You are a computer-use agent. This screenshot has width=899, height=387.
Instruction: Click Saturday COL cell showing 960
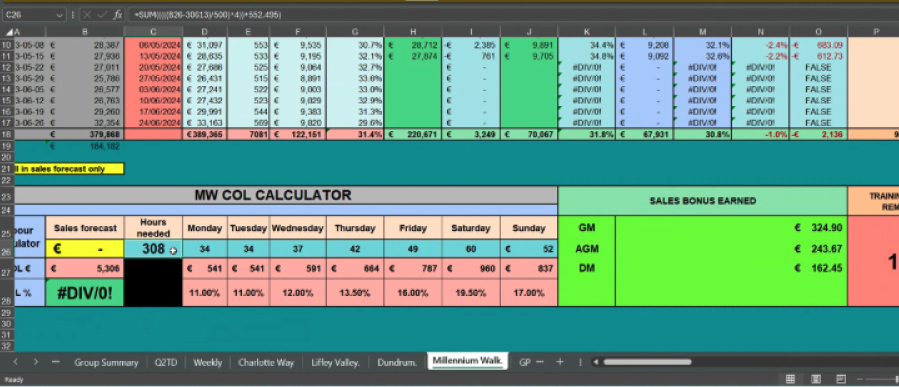(x=471, y=268)
